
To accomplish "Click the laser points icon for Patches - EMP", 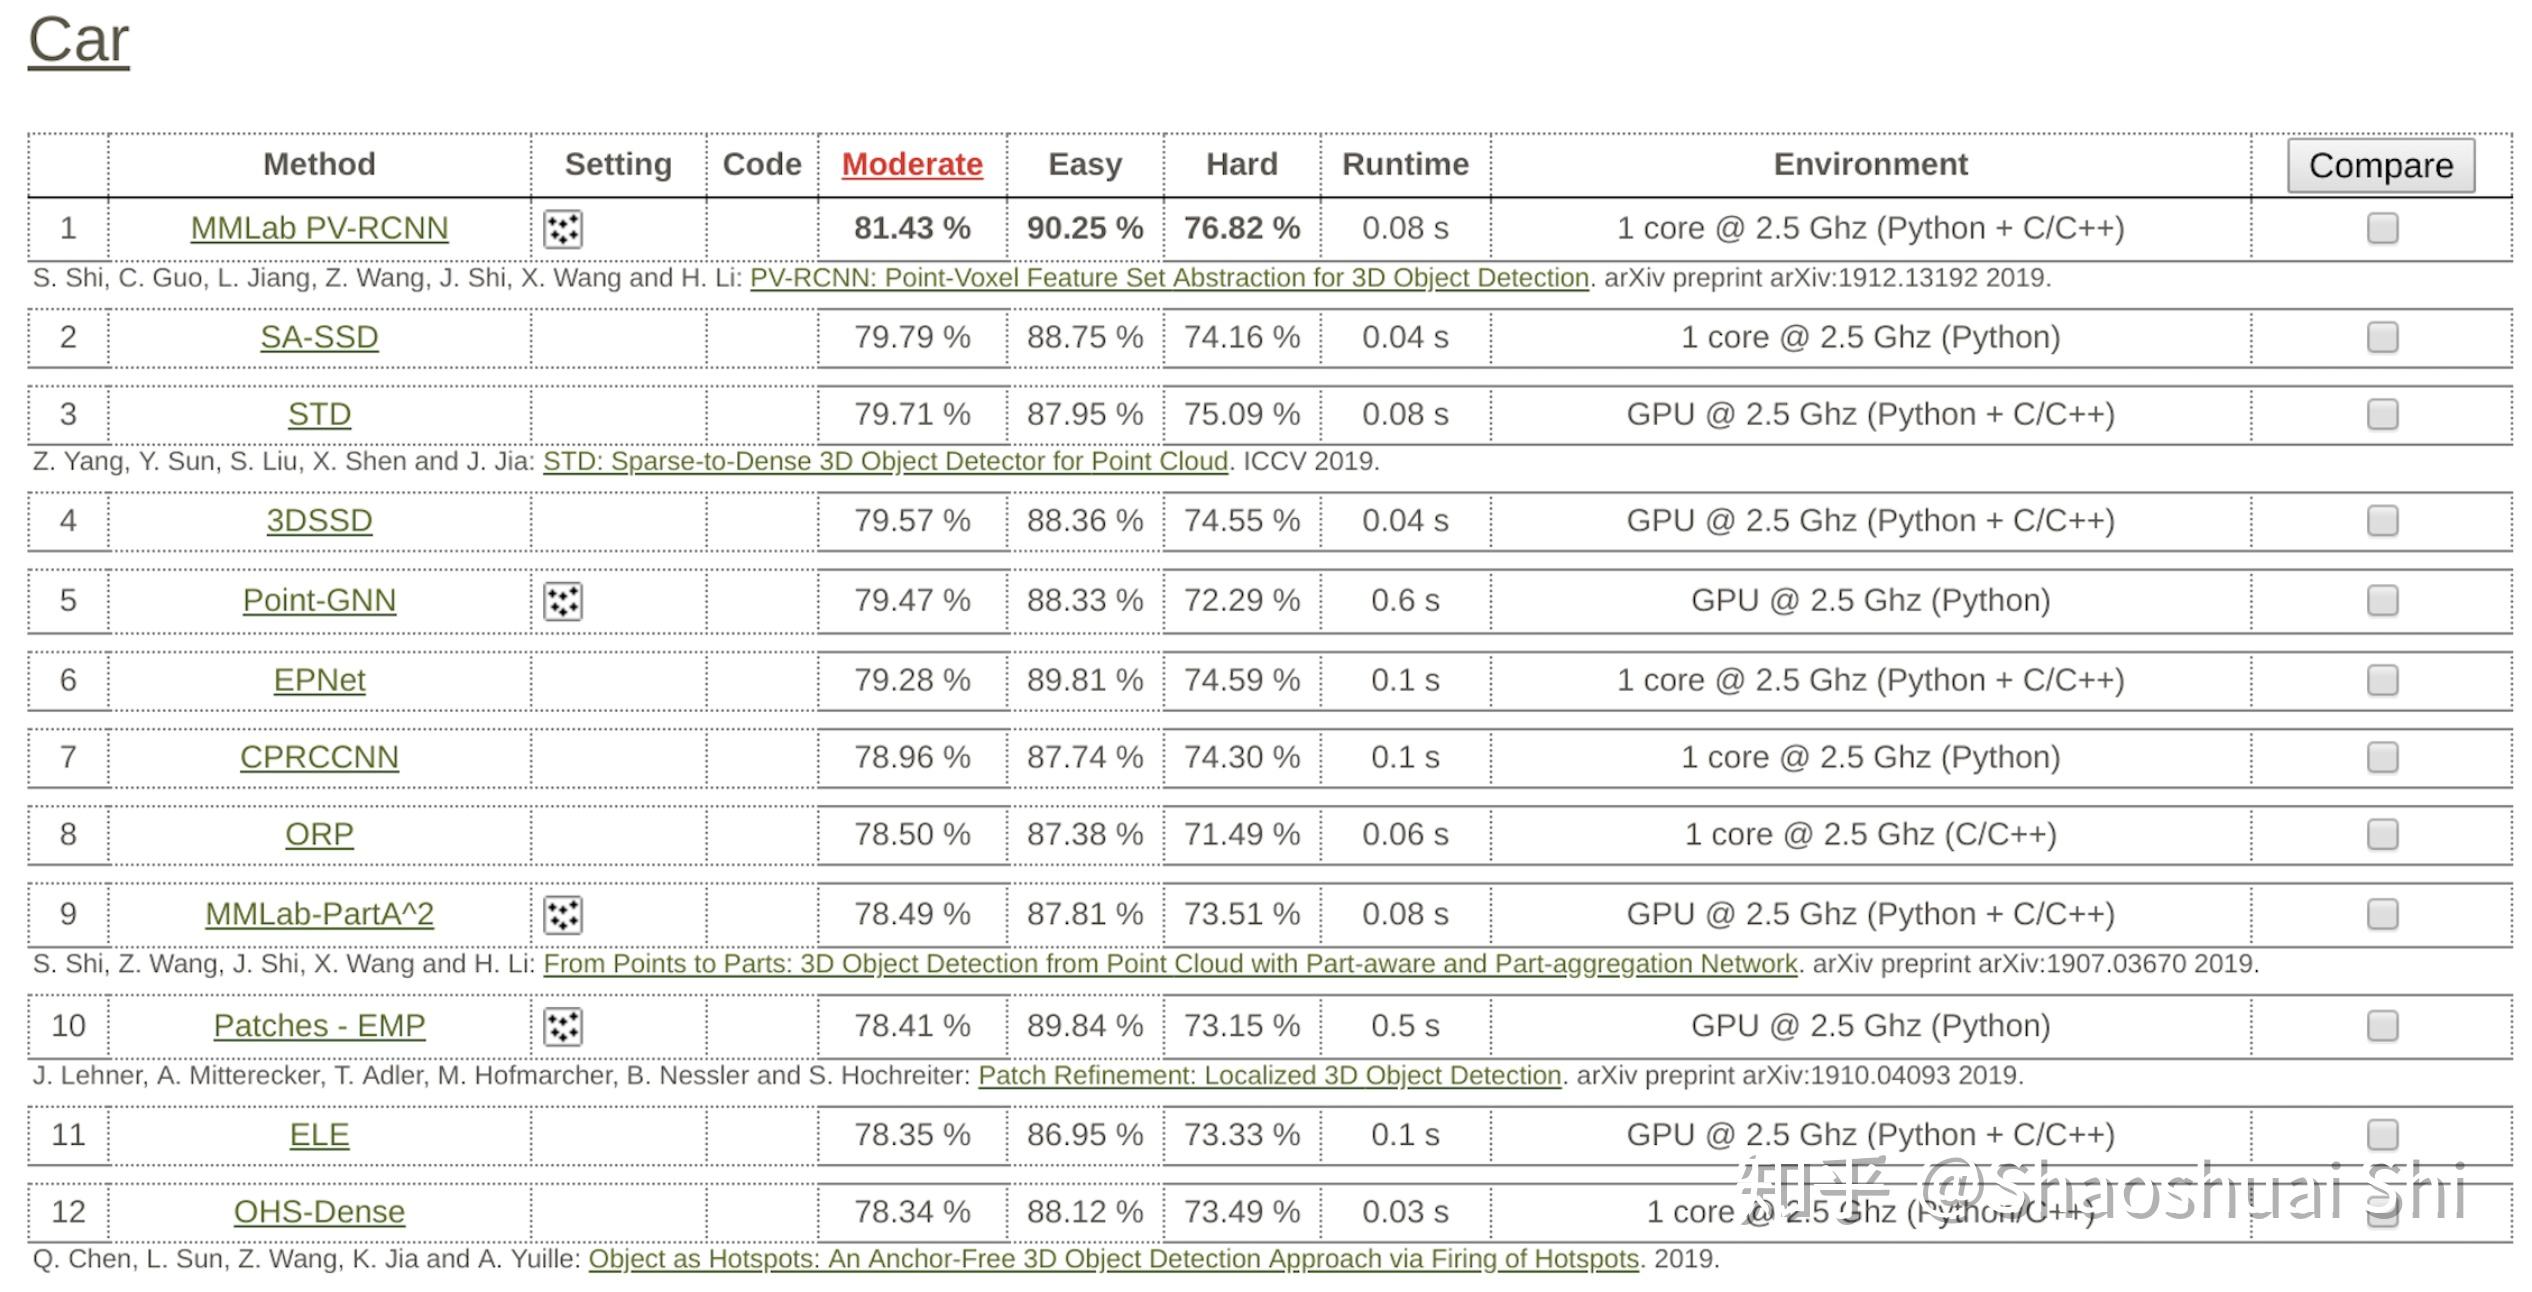I will pyautogui.click(x=563, y=1027).
